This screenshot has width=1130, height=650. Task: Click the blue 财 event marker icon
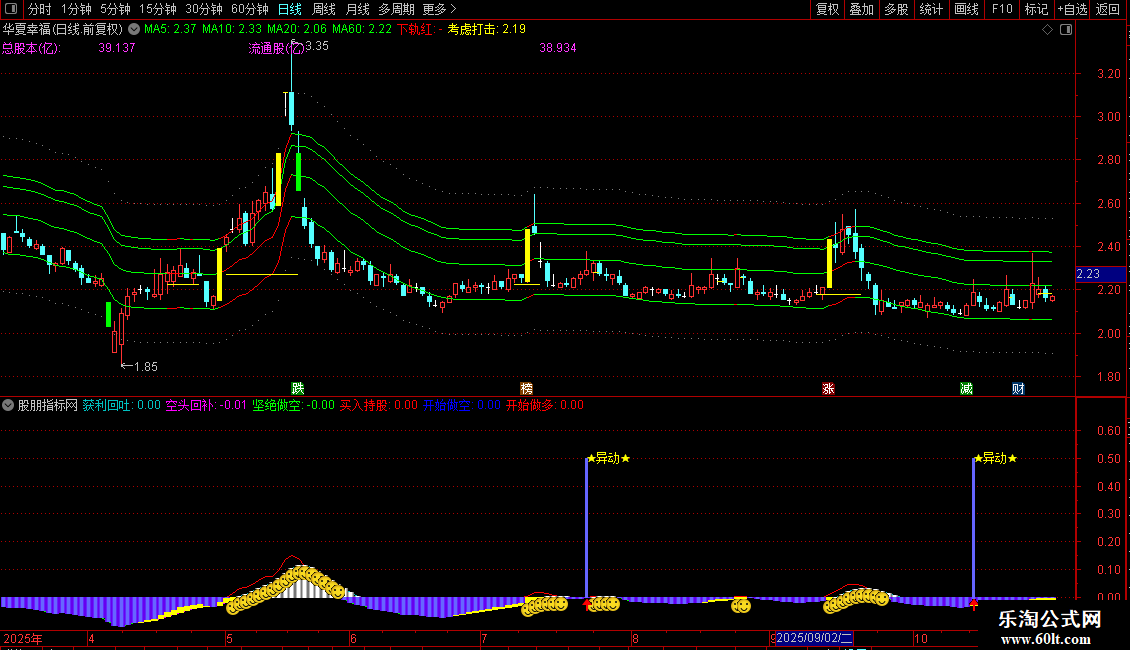pyautogui.click(x=1017, y=388)
